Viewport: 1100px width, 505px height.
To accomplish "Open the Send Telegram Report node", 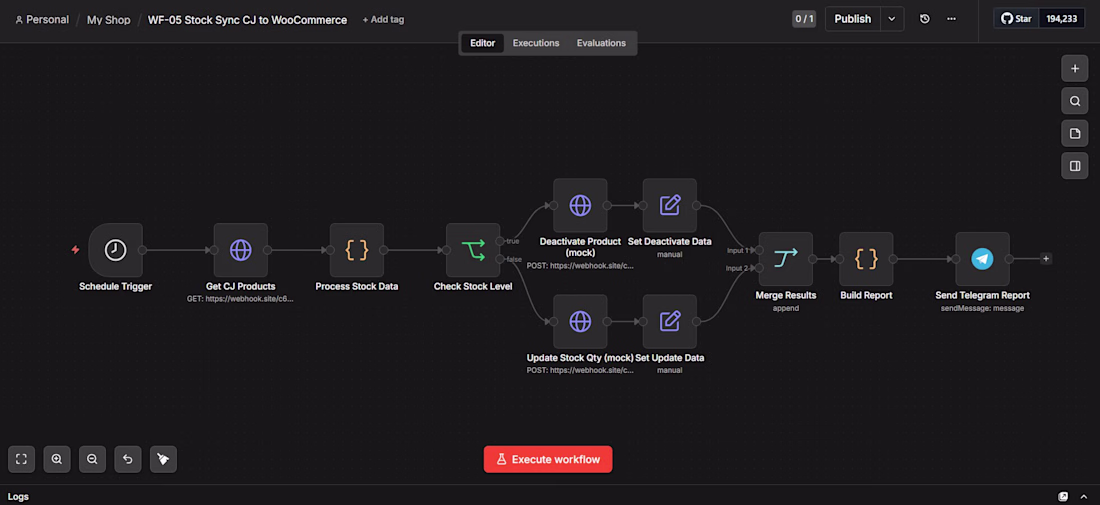I will (x=982, y=260).
